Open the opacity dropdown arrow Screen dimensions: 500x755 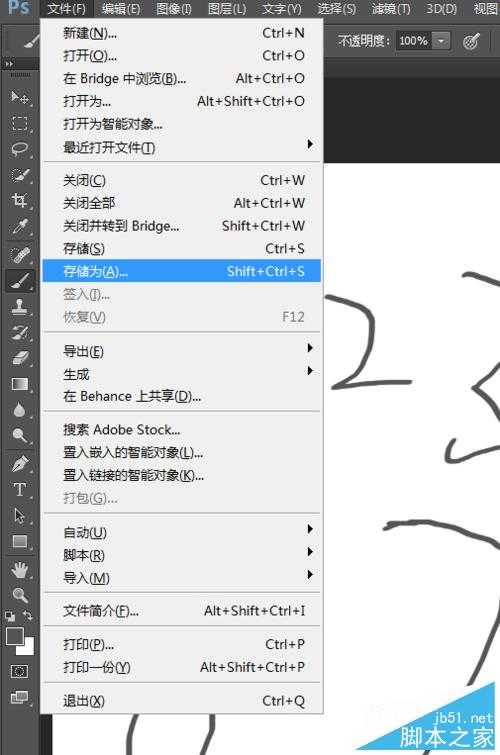(441, 41)
